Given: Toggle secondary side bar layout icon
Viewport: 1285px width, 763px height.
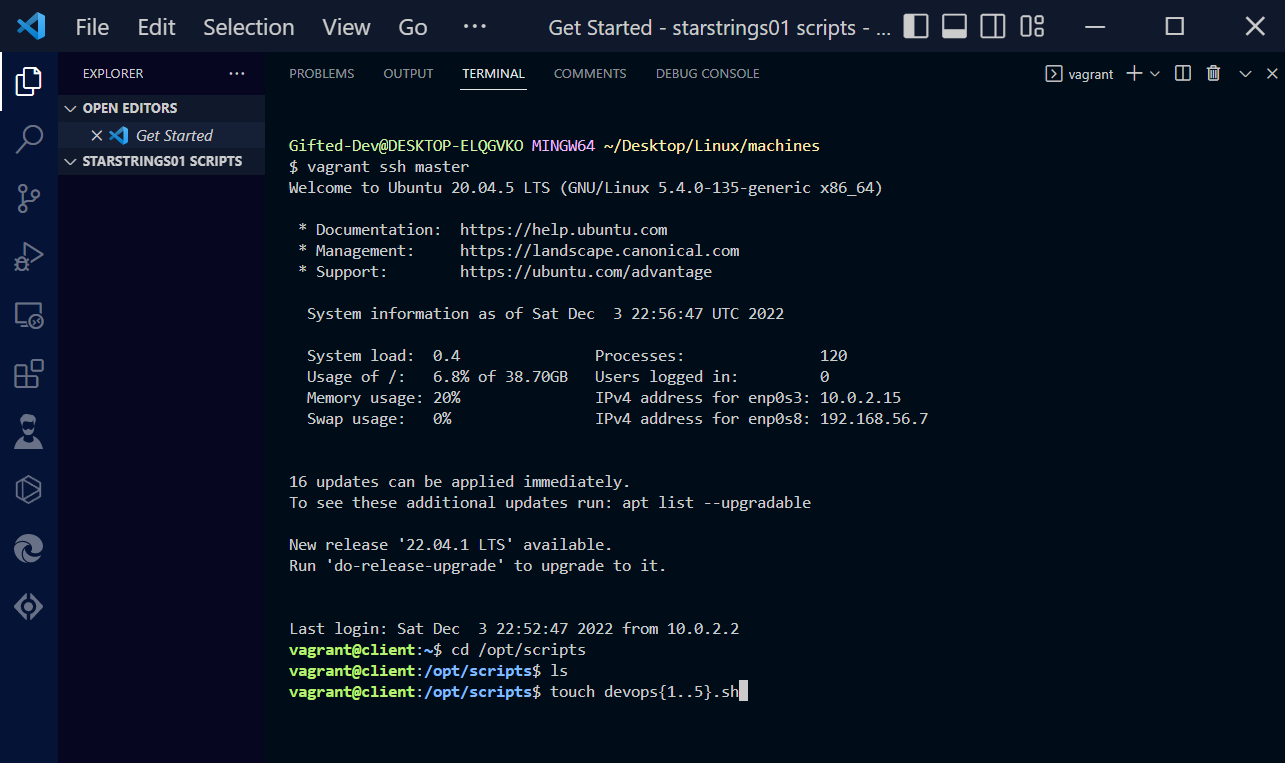Looking at the screenshot, I should pyautogui.click(x=993, y=27).
